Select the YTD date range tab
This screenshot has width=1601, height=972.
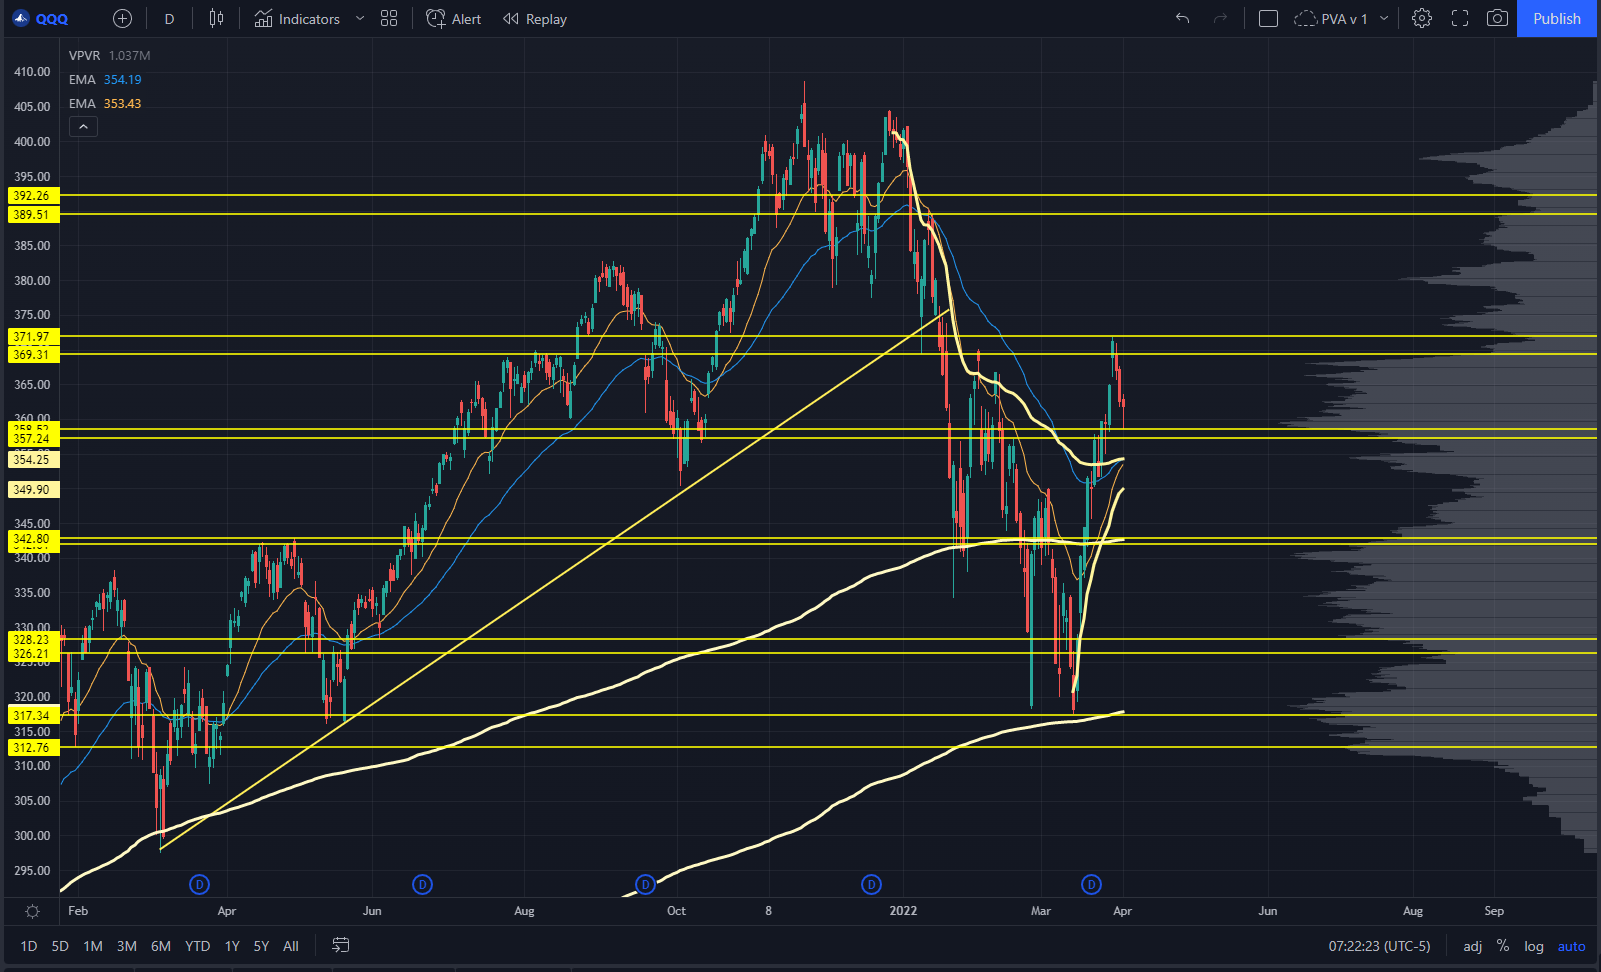(x=198, y=946)
